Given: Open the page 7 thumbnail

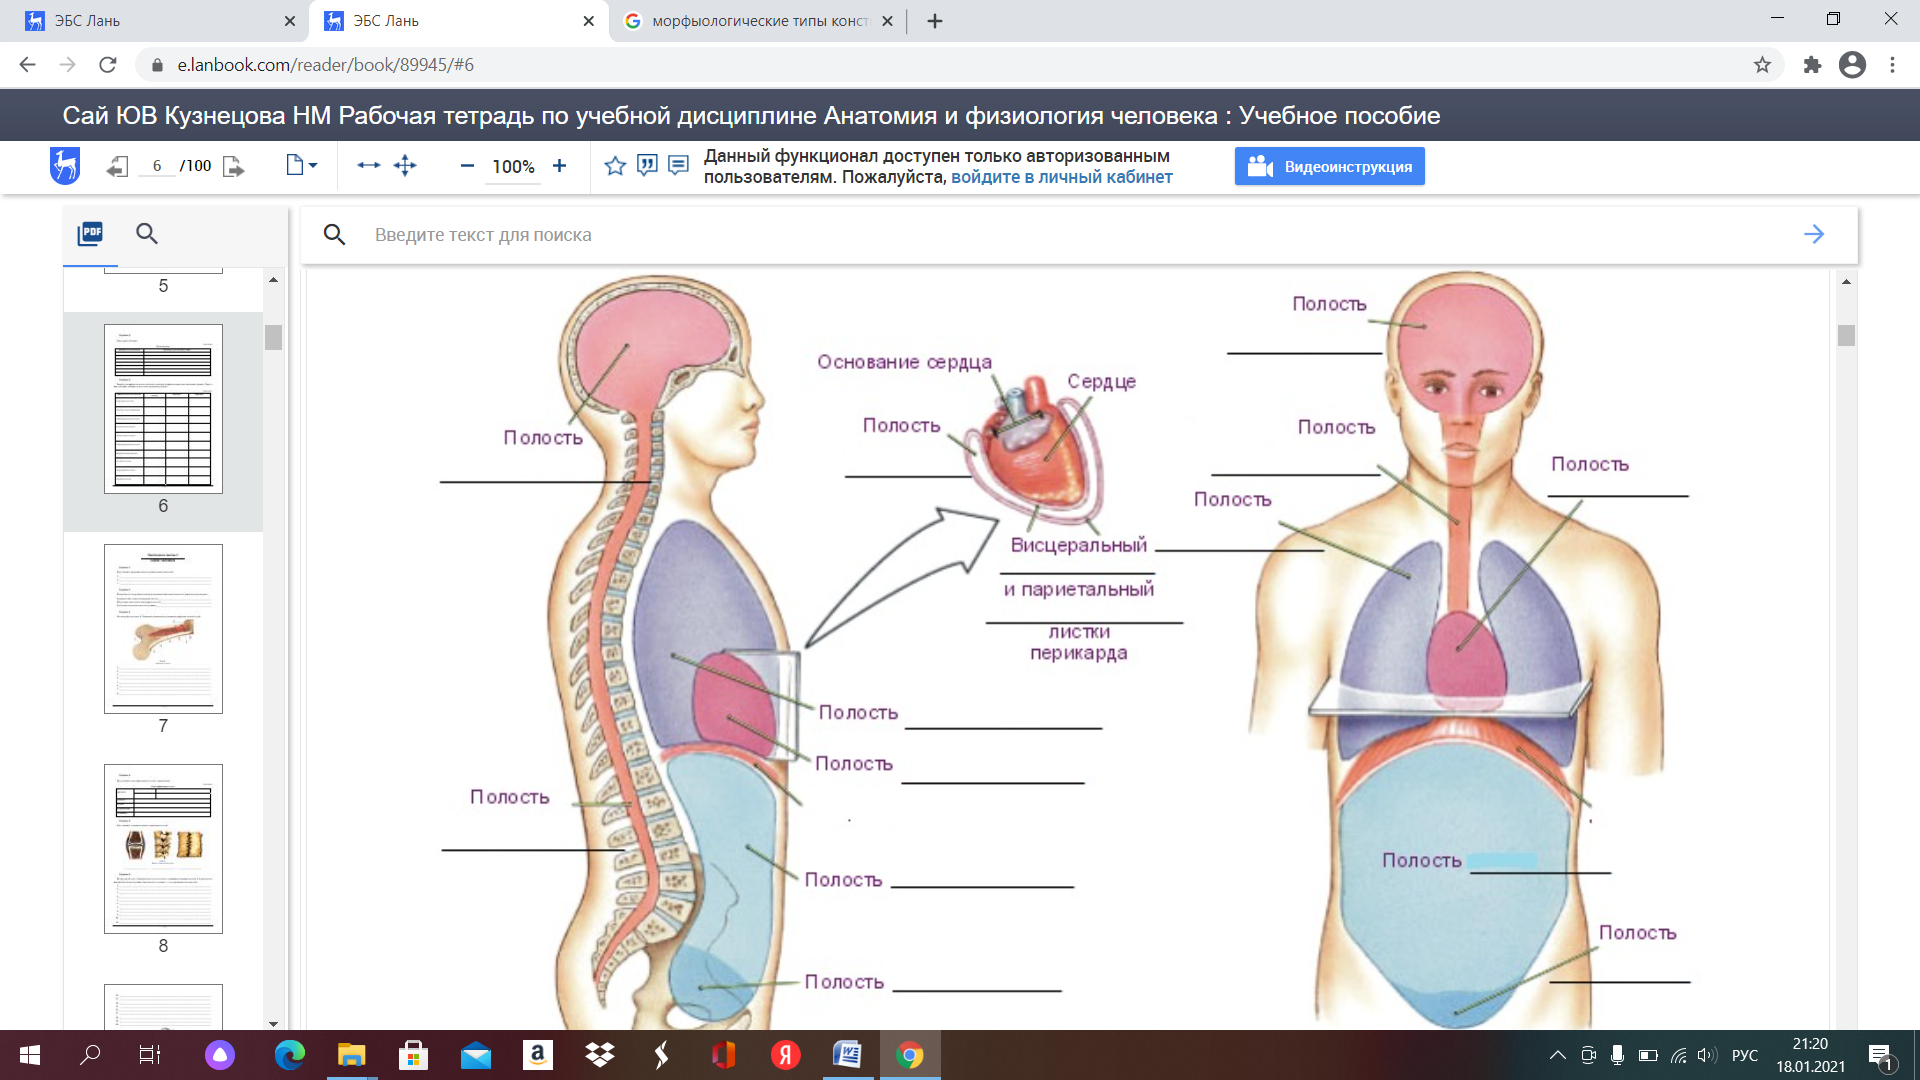Looking at the screenshot, I should point(163,629).
